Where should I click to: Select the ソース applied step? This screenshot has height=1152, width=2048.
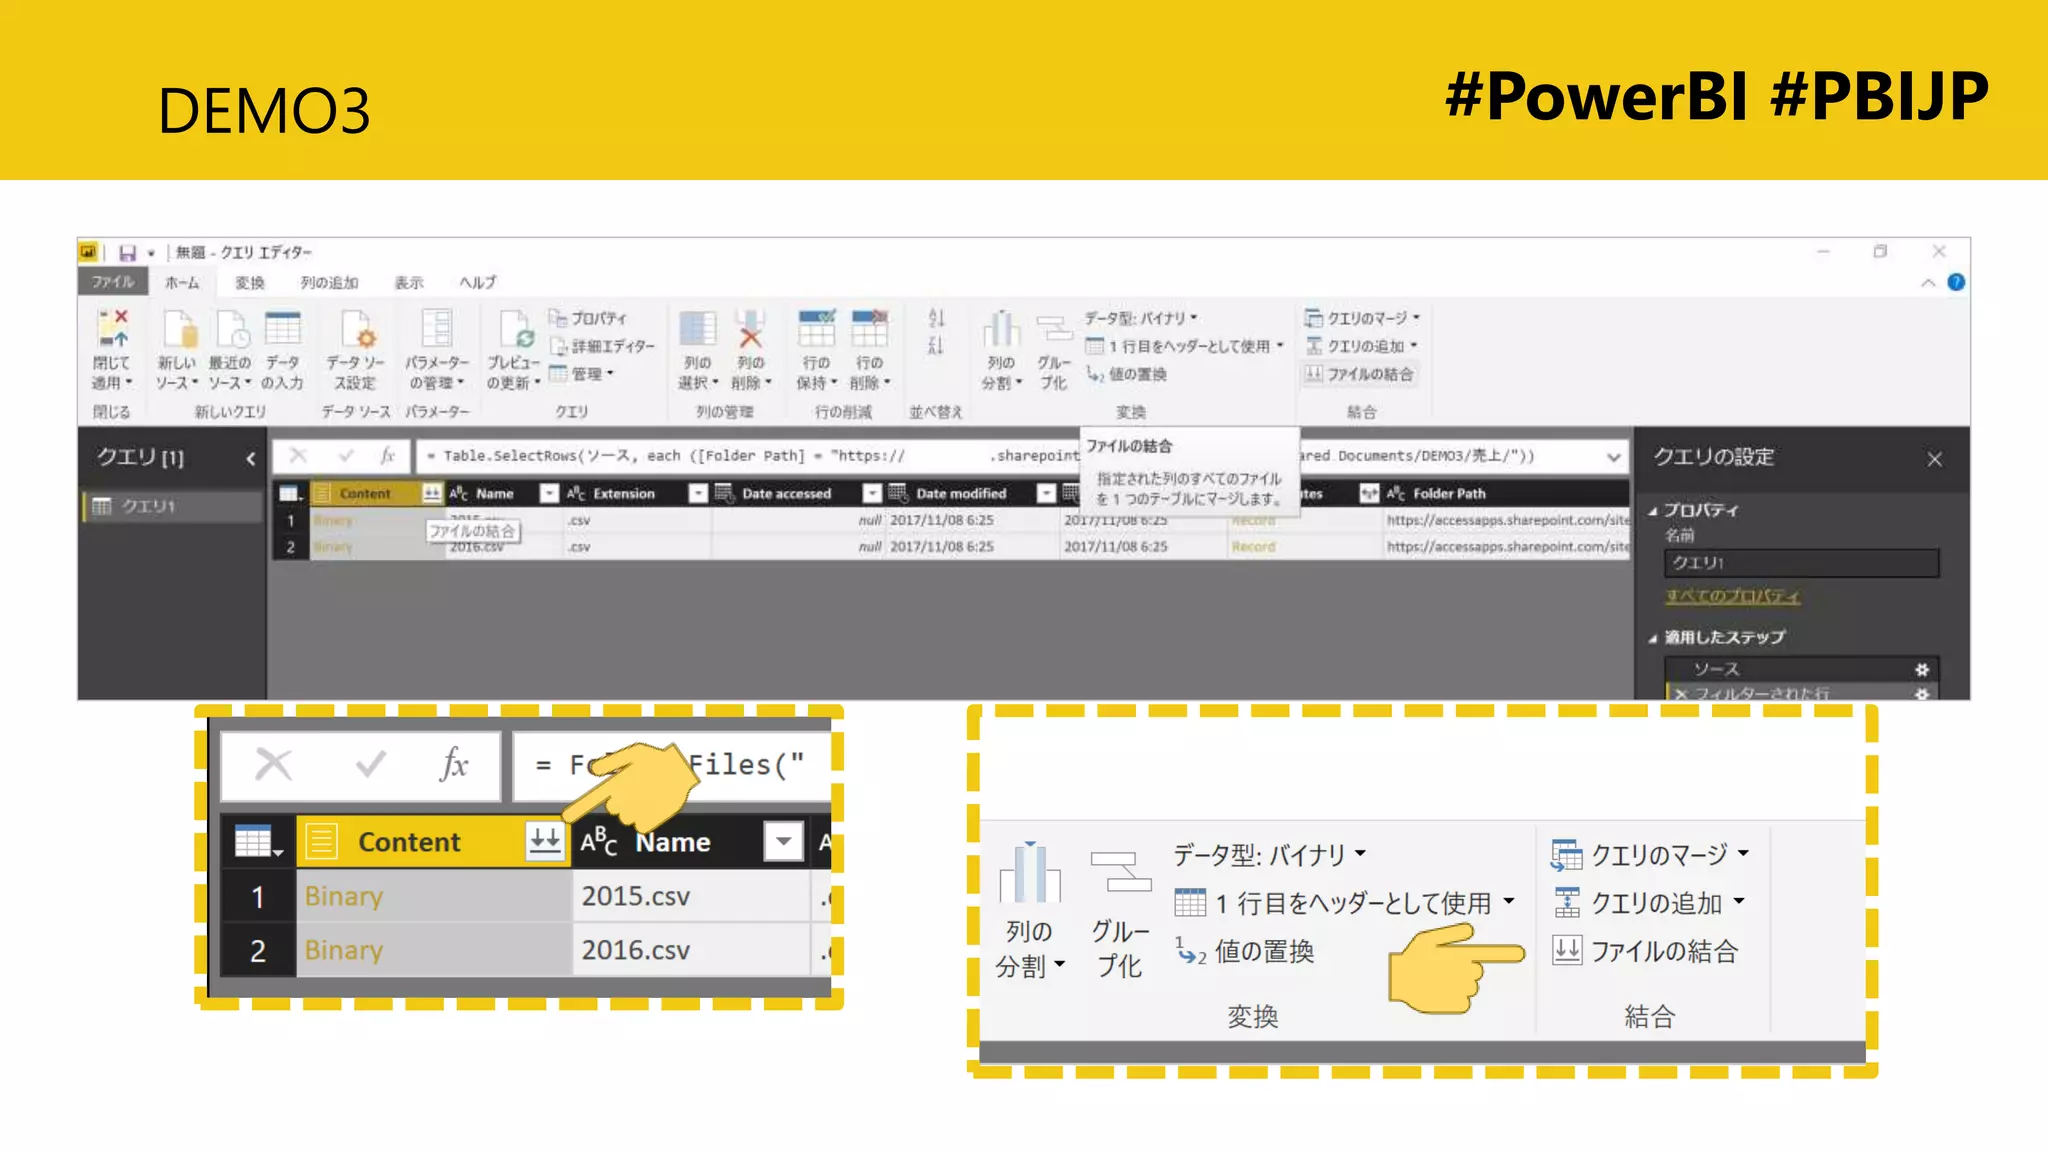click(x=1801, y=669)
